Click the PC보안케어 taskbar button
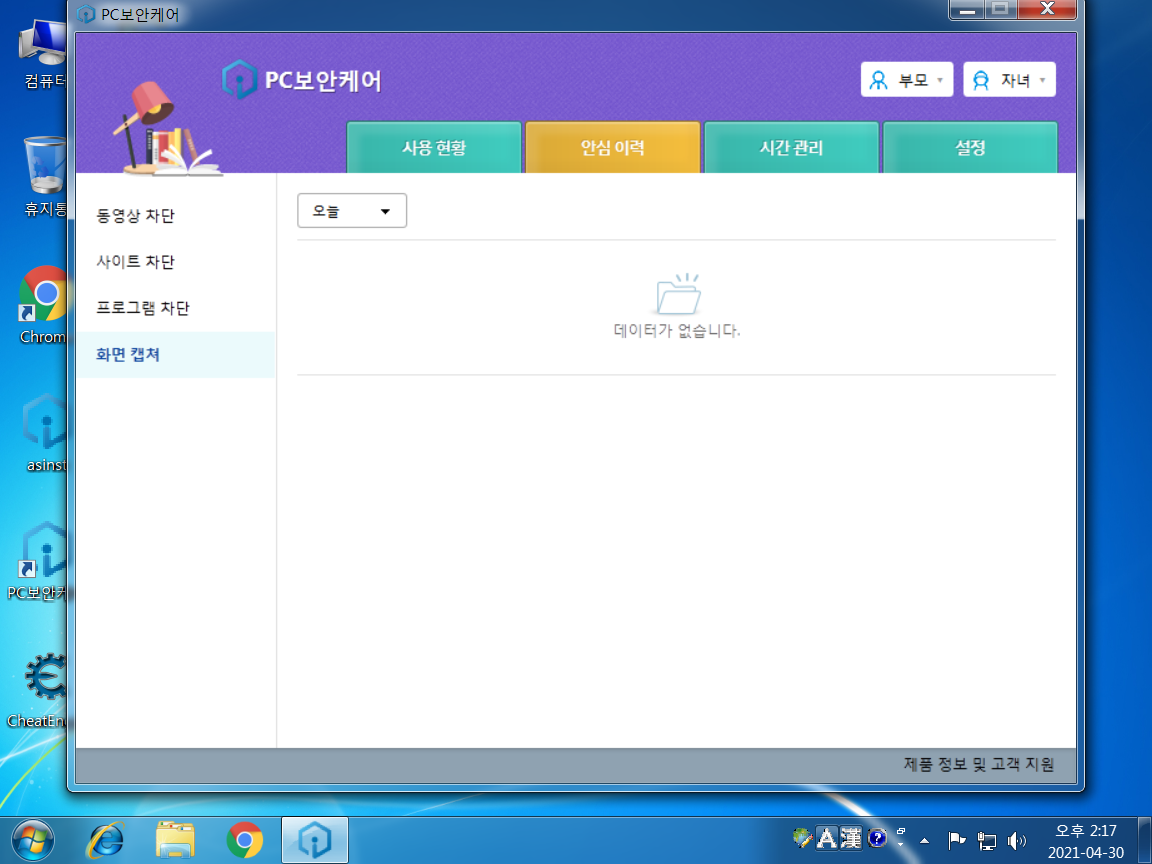Screen dimensions: 1152x864 click(x=314, y=840)
